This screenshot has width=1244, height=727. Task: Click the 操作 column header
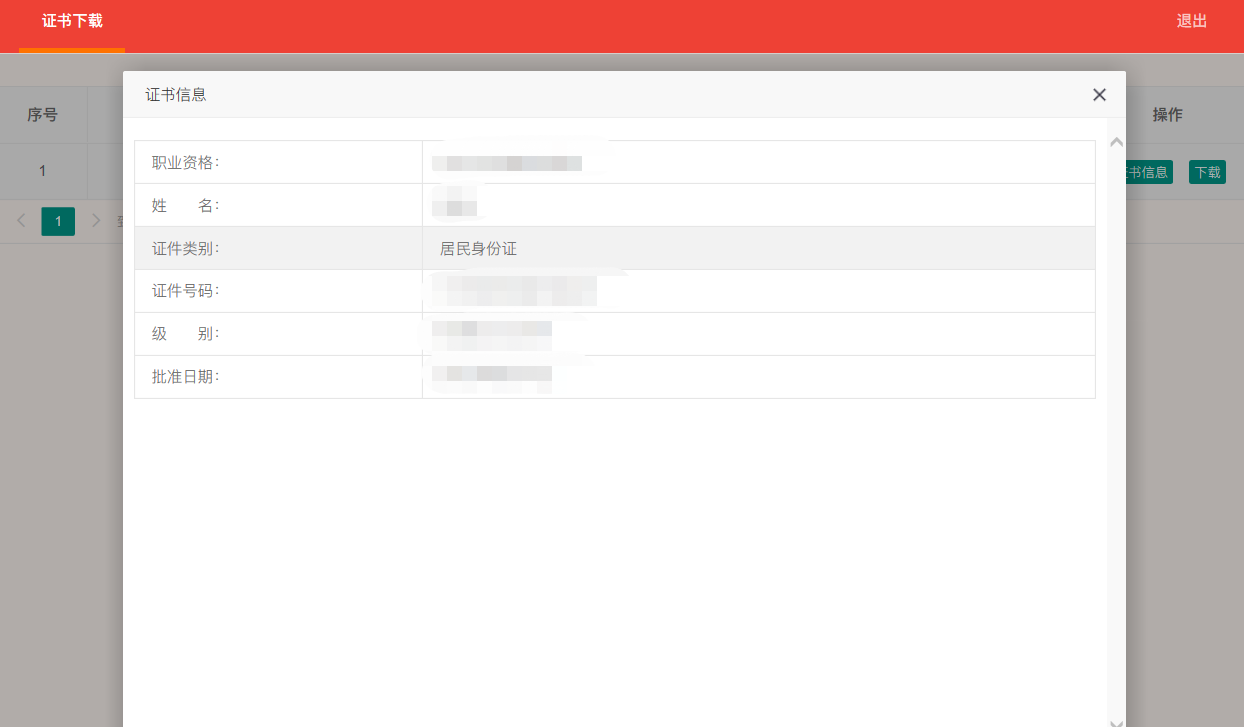coord(1167,115)
